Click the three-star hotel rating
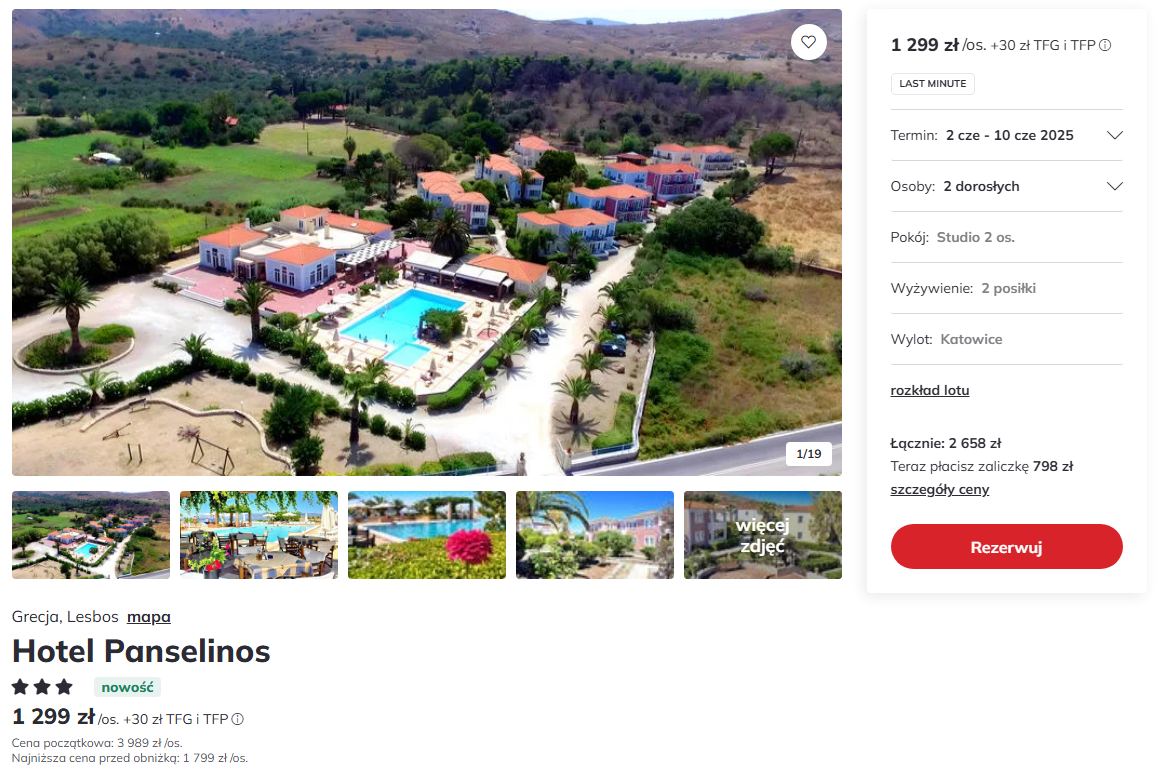Viewport: 1173px width, 781px height. coord(42,687)
